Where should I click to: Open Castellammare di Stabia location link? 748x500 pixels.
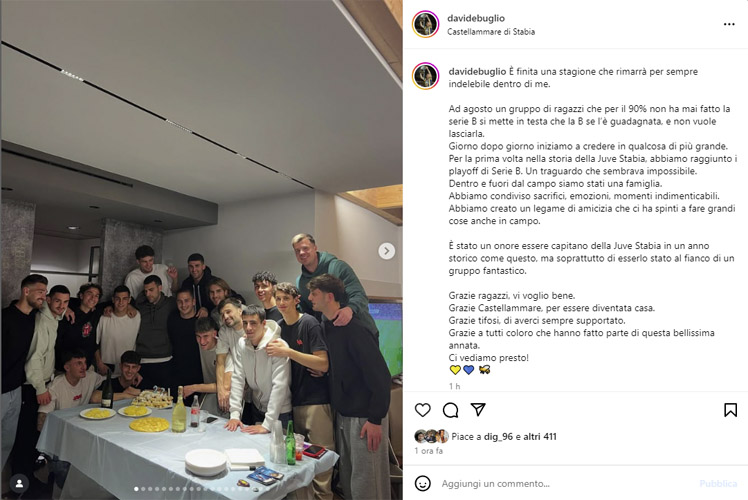pyautogui.click(x=491, y=32)
